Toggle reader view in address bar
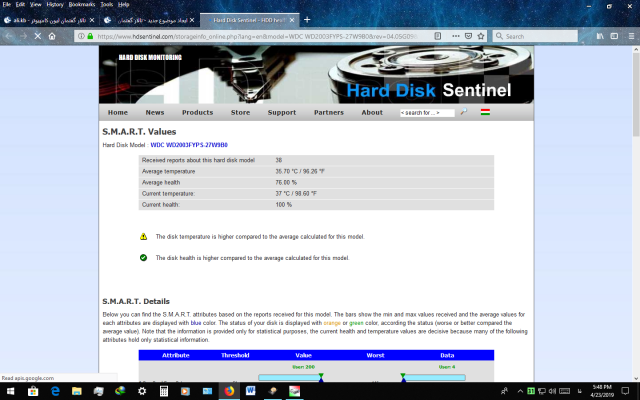The image size is (640, 400). click(x=438, y=36)
